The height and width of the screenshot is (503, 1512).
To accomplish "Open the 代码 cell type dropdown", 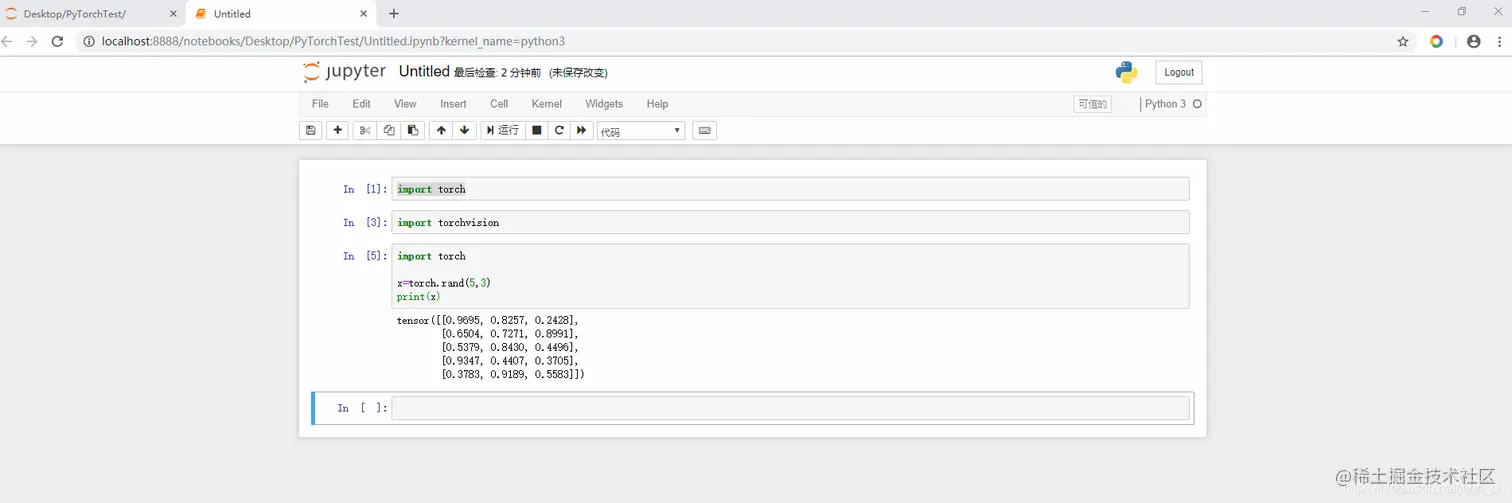I will pos(641,131).
